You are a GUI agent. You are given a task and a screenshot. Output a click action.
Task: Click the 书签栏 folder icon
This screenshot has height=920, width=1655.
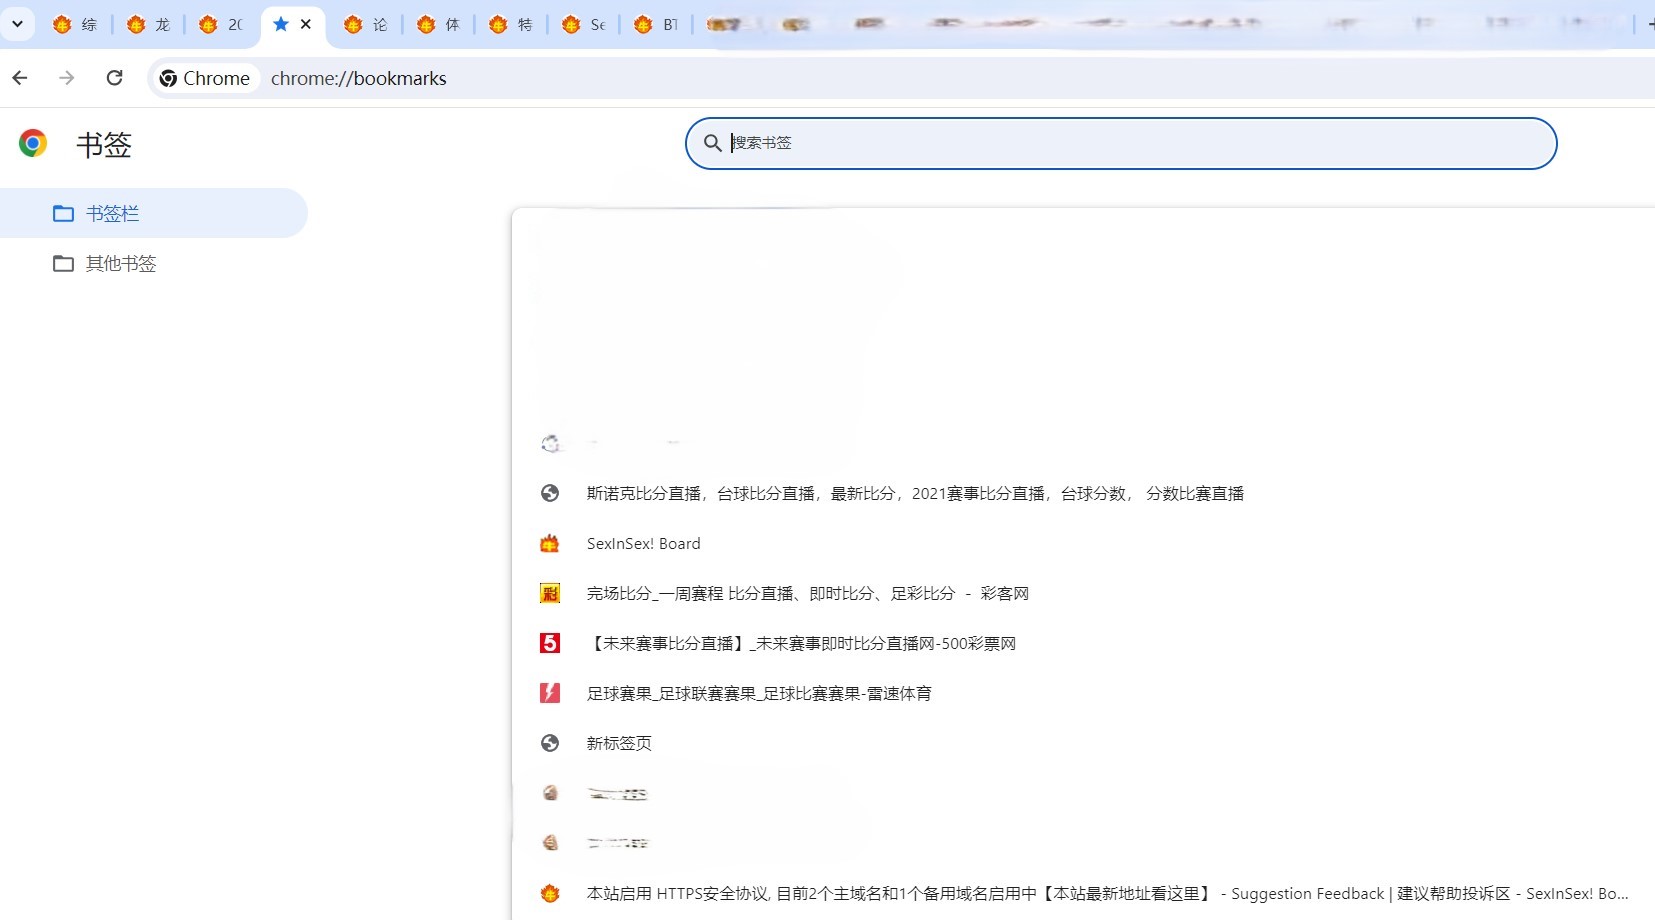click(x=63, y=213)
